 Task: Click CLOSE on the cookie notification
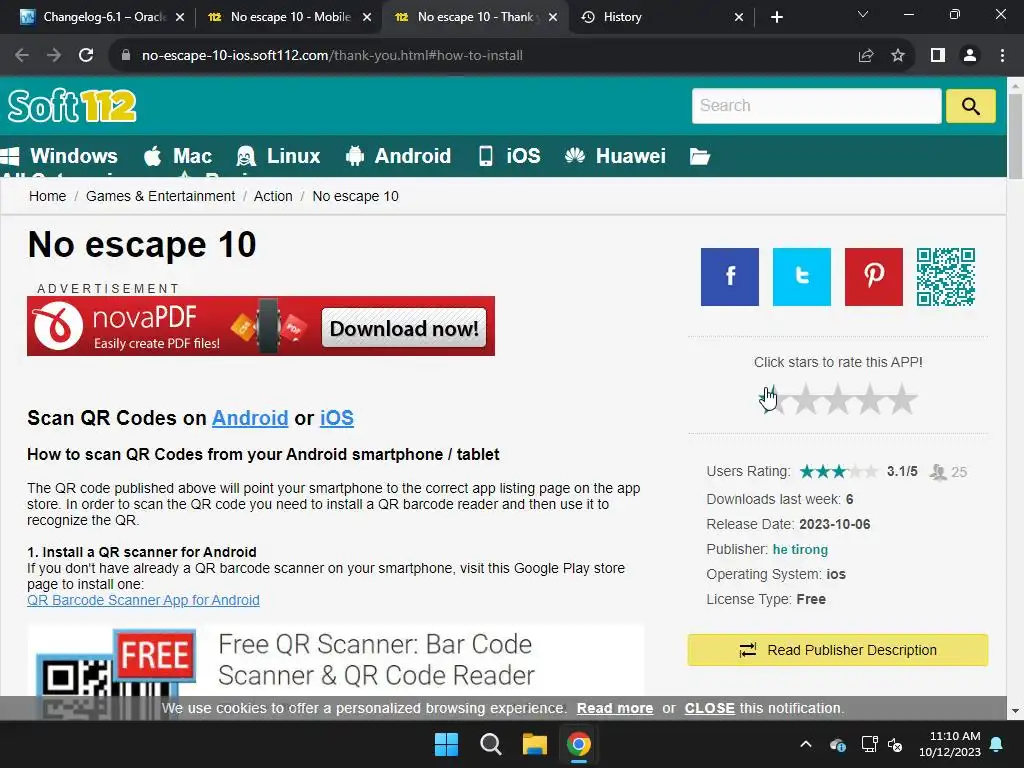(x=709, y=709)
